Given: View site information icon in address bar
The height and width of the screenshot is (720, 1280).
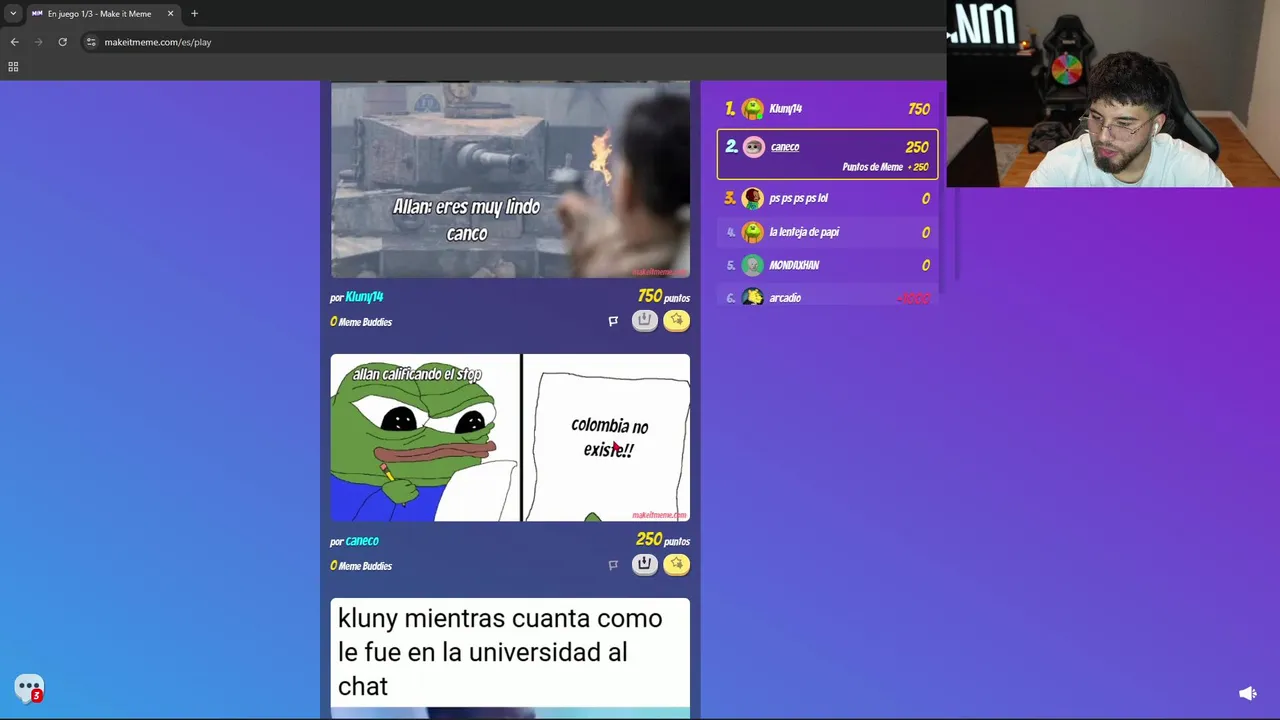Looking at the screenshot, I should [90, 42].
